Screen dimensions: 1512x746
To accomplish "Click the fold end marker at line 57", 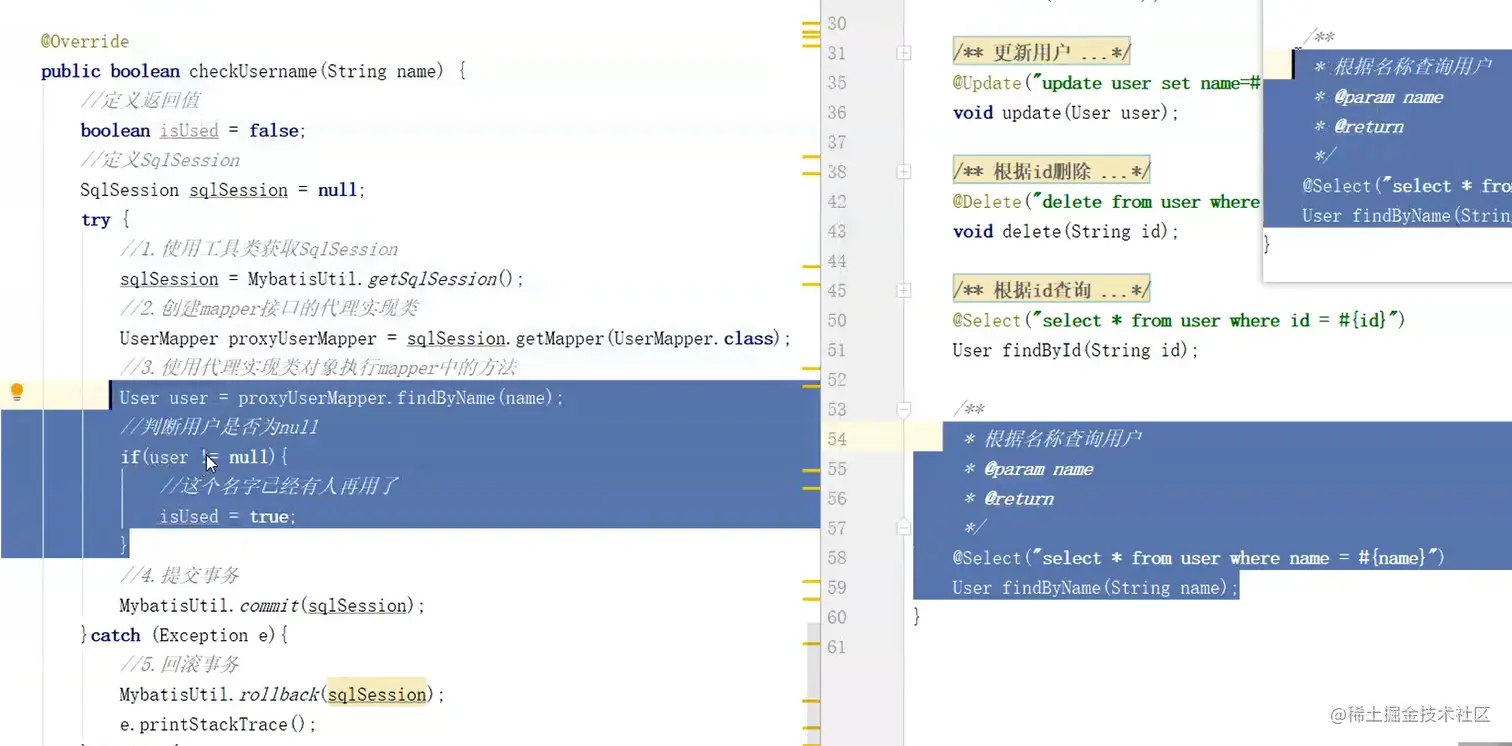I will click(904, 528).
